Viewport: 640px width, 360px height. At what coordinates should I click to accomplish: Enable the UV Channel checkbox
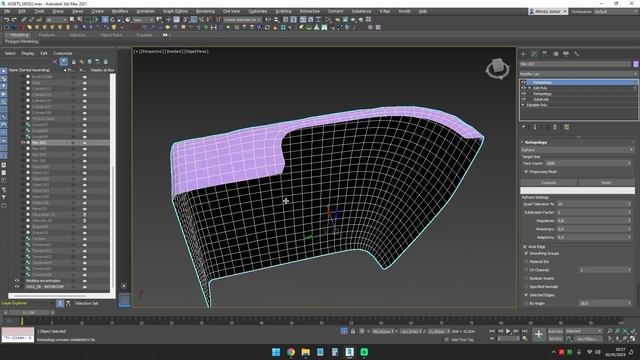click(x=526, y=270)
